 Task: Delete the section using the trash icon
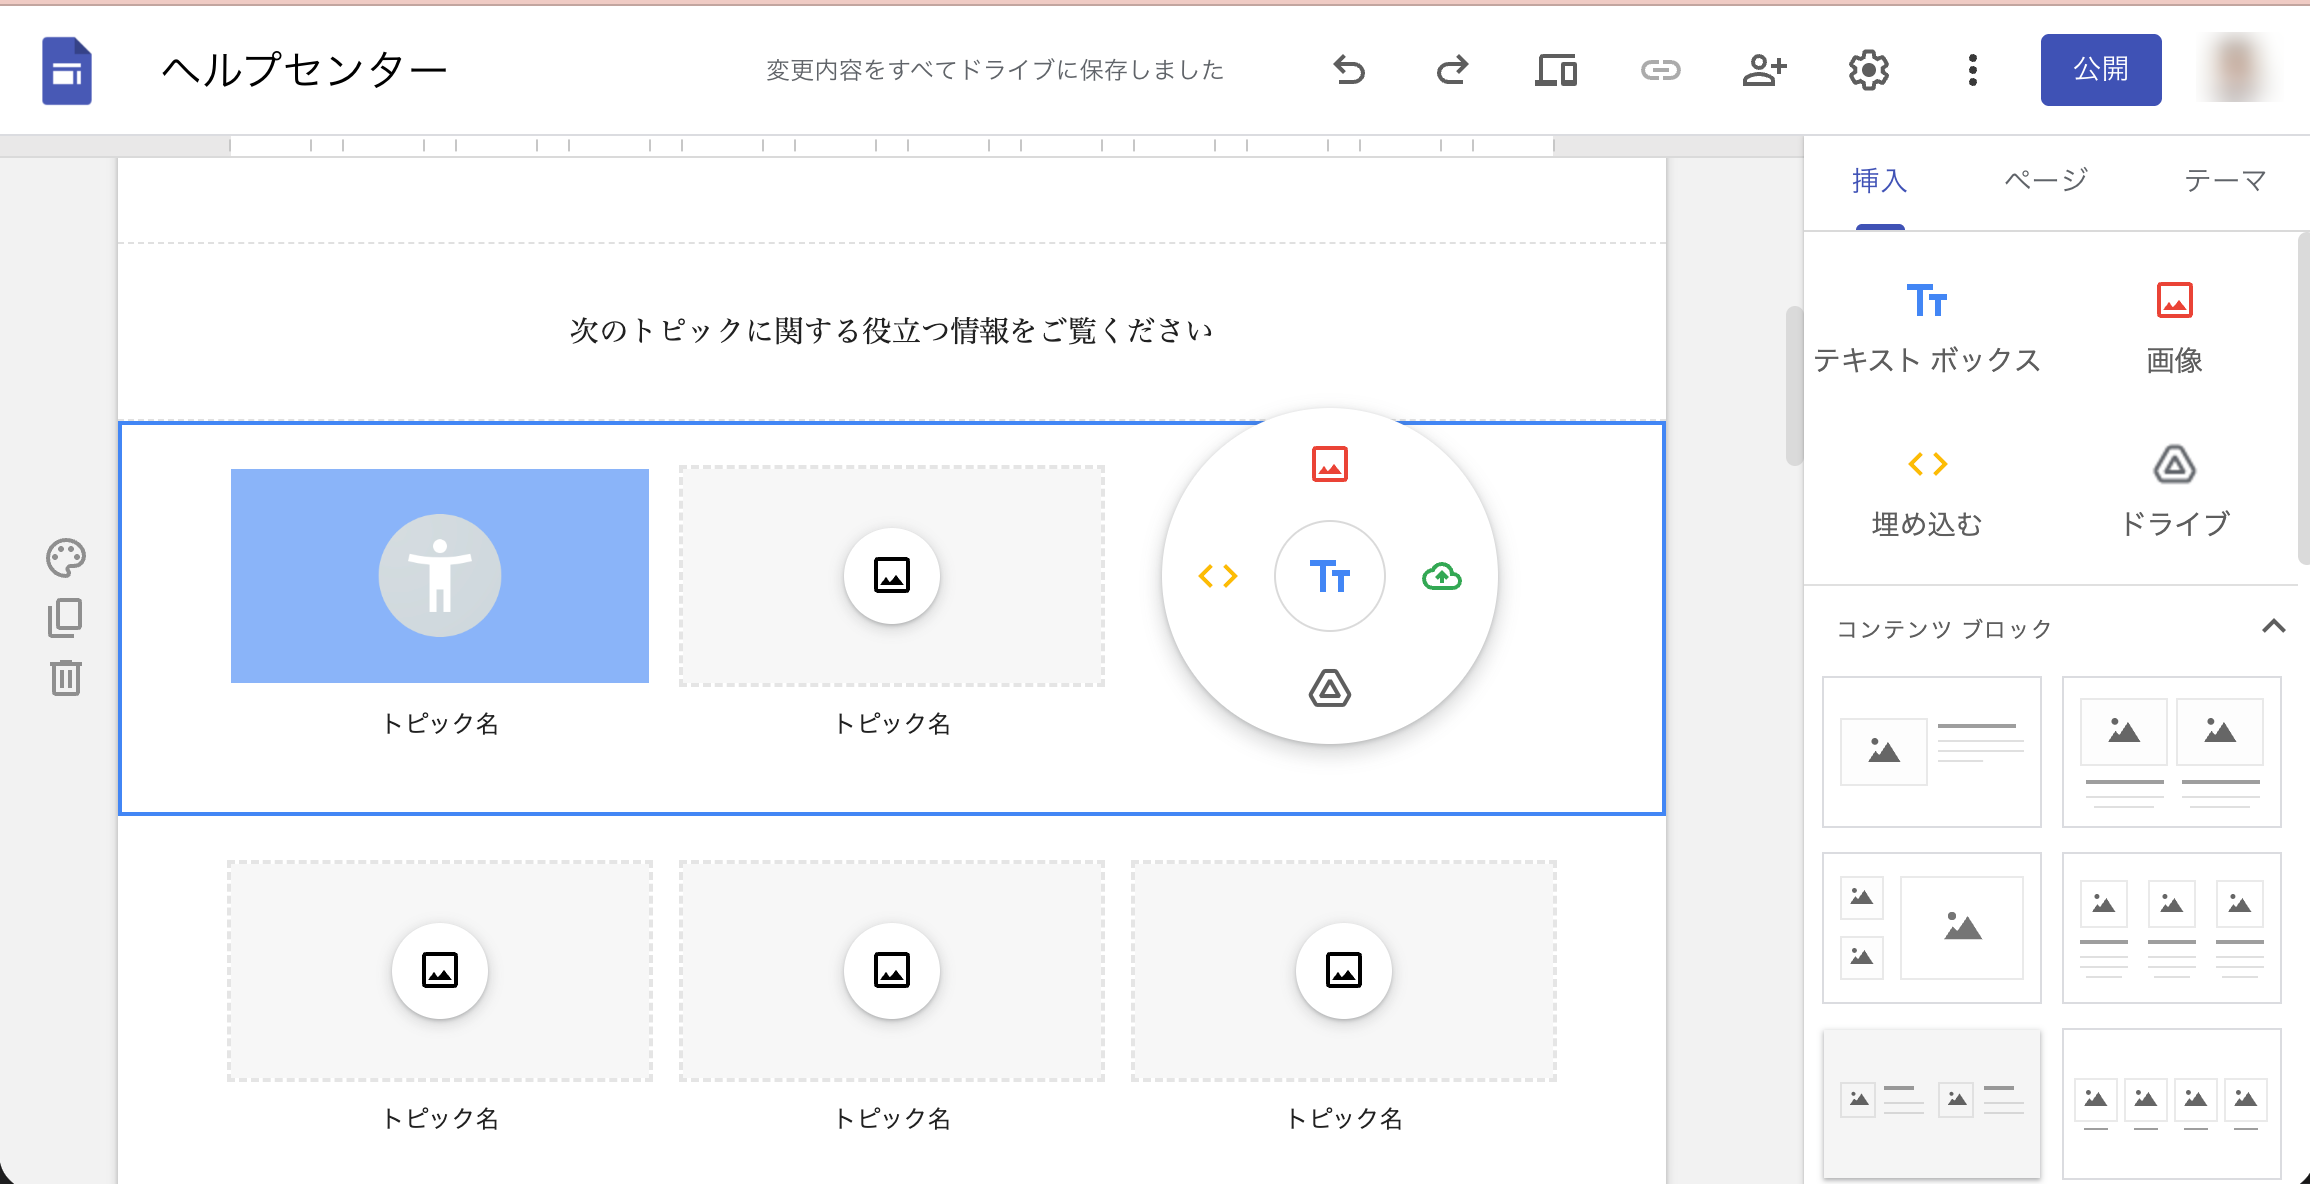click(x=65, y=678)
